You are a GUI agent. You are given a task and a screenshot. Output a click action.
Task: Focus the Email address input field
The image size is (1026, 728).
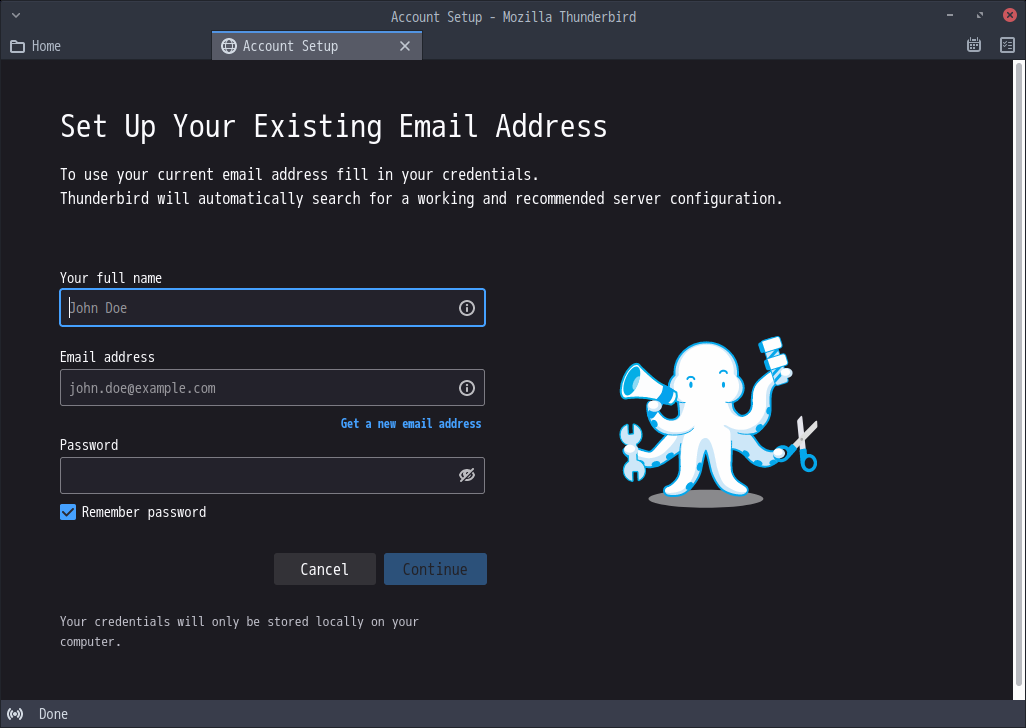coord(272,388)
